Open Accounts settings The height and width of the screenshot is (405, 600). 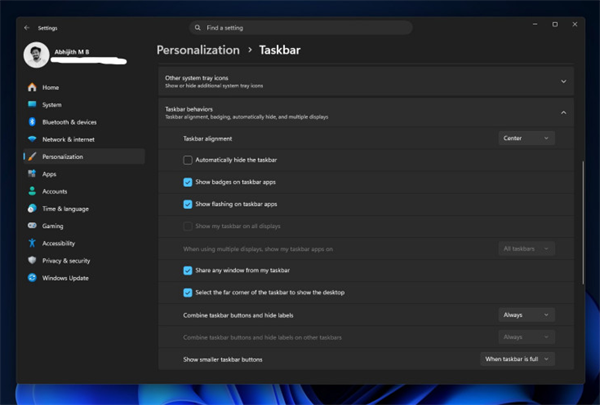tap(84, 191)
